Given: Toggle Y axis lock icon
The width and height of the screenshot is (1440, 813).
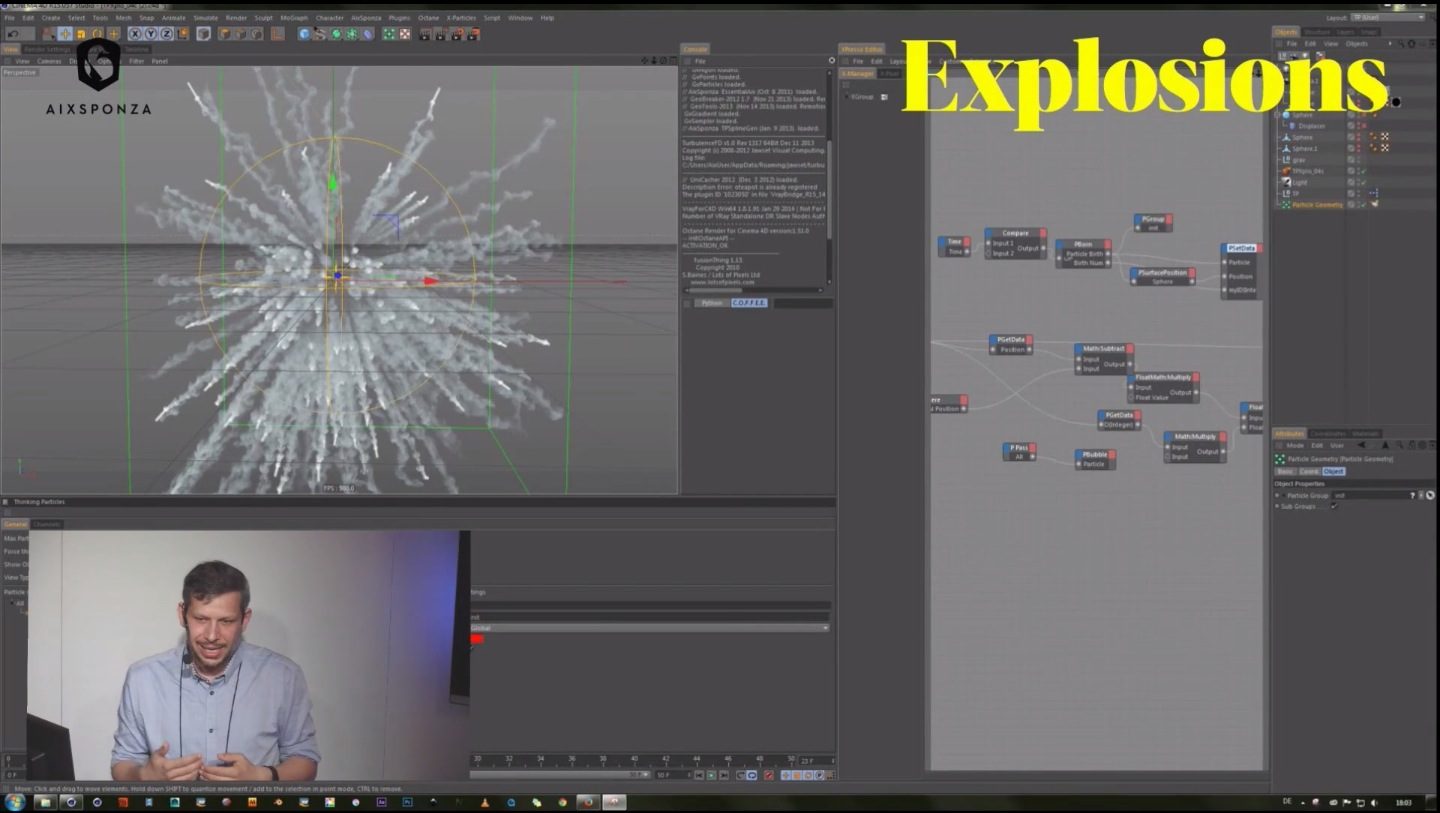Looking at the screenshot, I should coord(151,34).
